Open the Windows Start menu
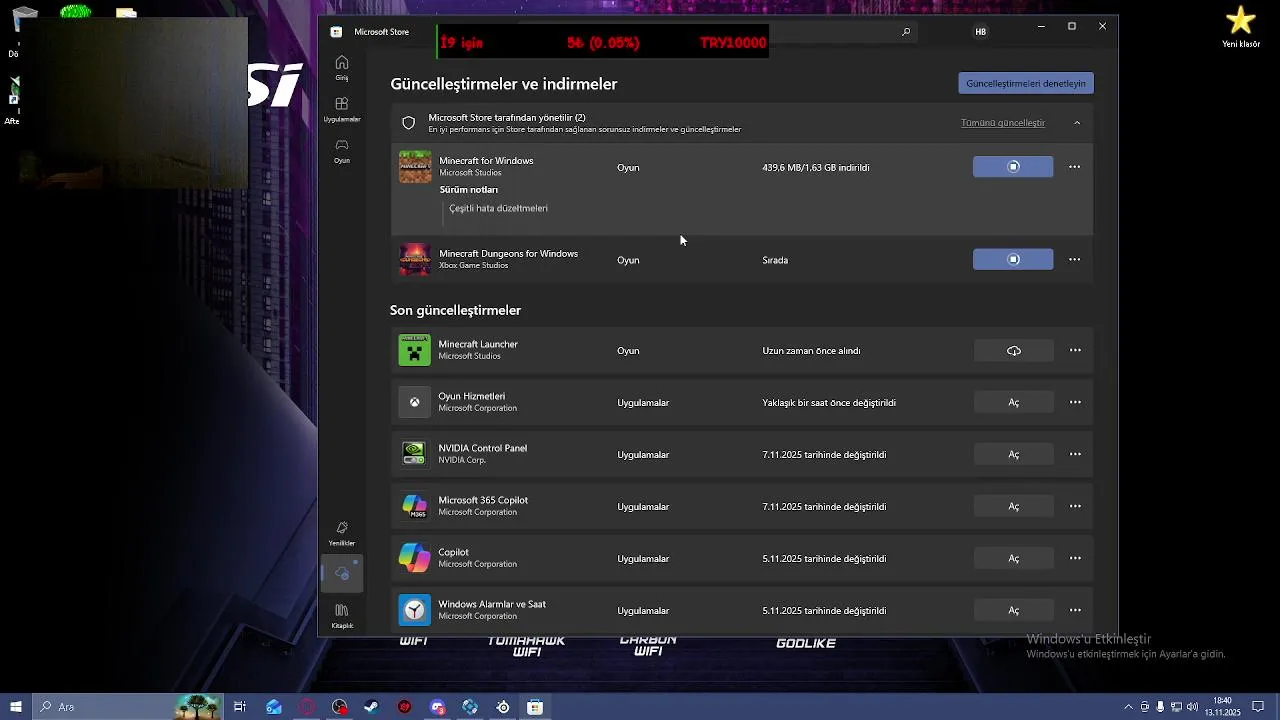Image resolution: width=1280 pixels, height=720 pixels. (x=16, y=707)
